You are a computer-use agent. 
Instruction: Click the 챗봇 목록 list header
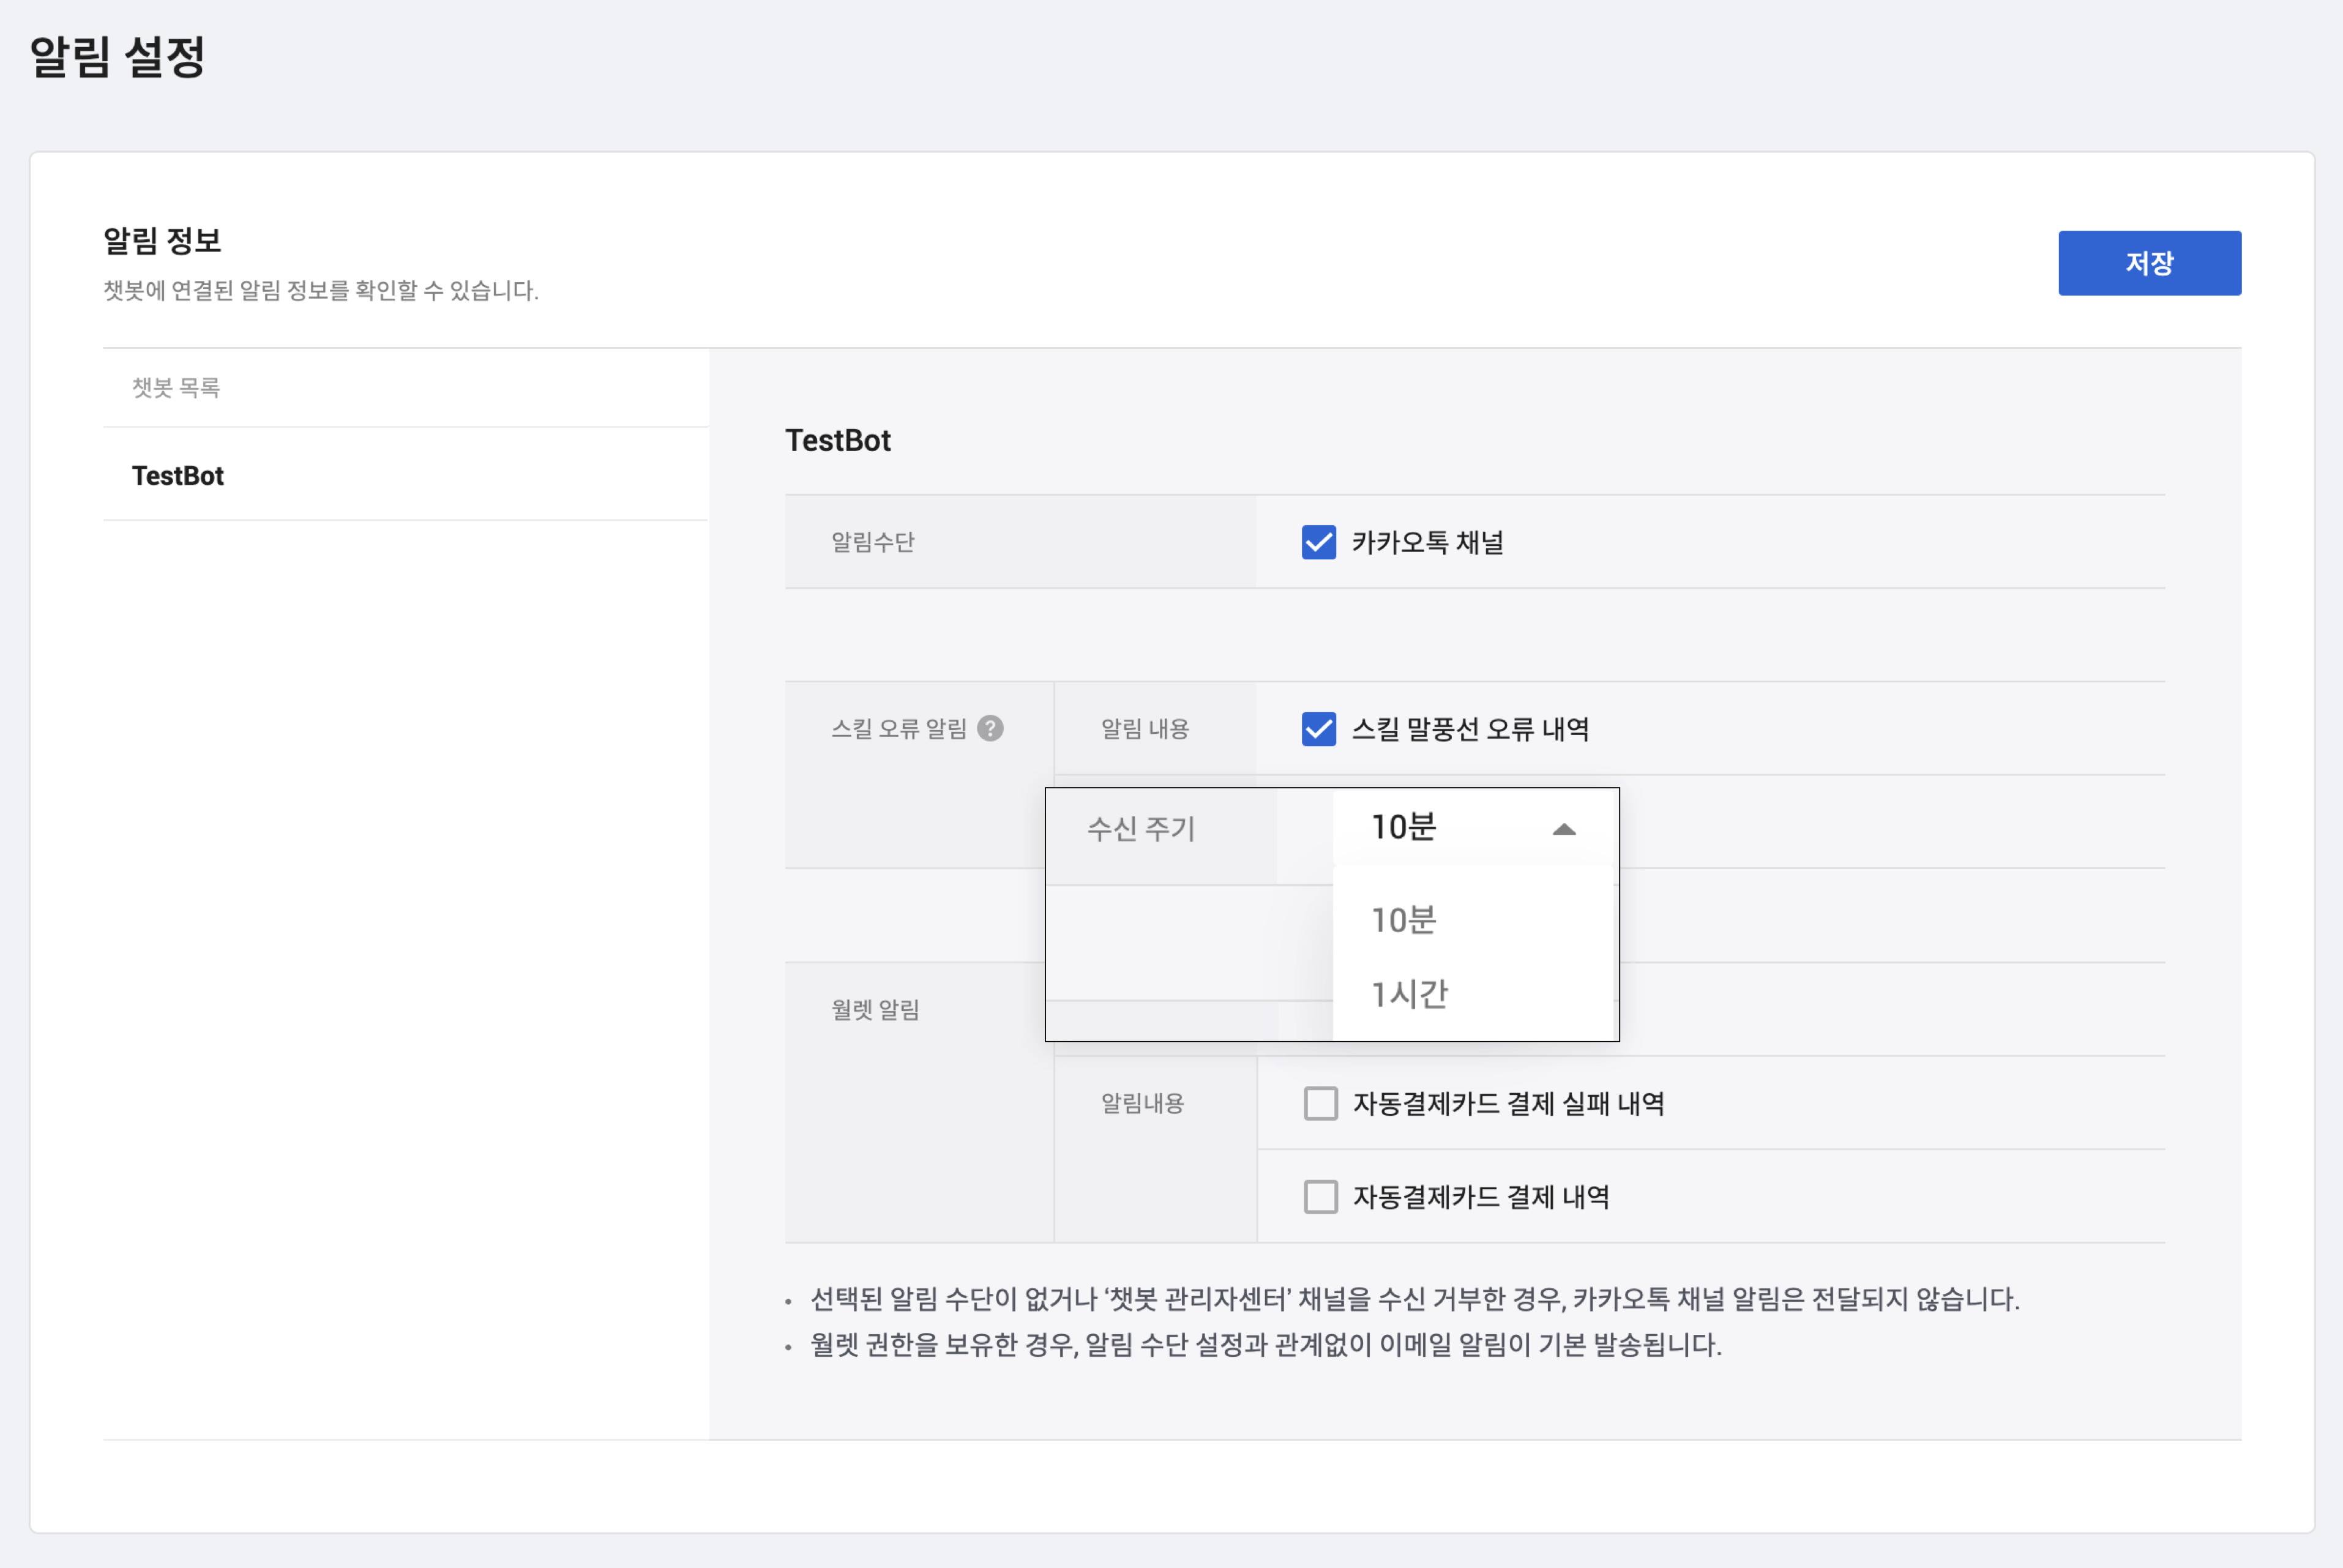pyautogui.click(x=176, y=388)
